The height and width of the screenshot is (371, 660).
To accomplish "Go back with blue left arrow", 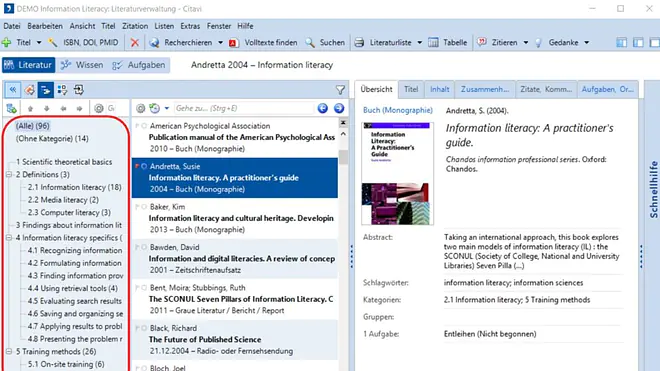I will [323, 109].
